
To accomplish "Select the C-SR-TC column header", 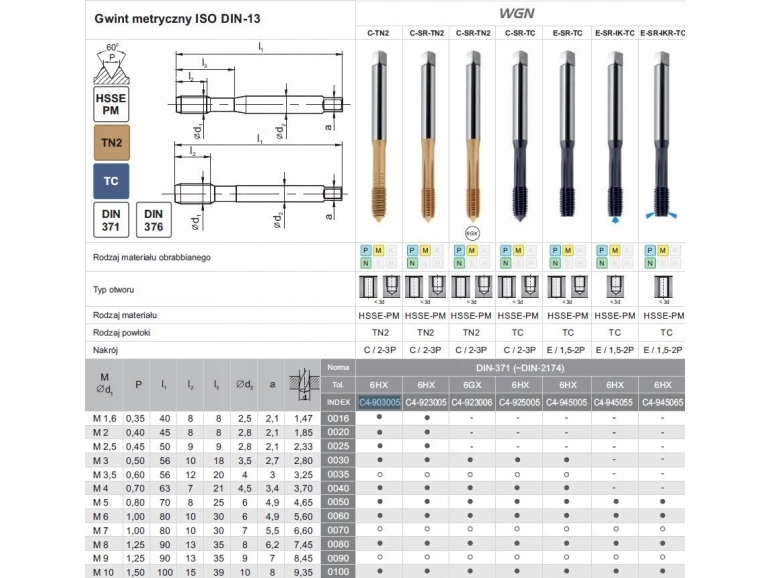I will tap(520, 33).
